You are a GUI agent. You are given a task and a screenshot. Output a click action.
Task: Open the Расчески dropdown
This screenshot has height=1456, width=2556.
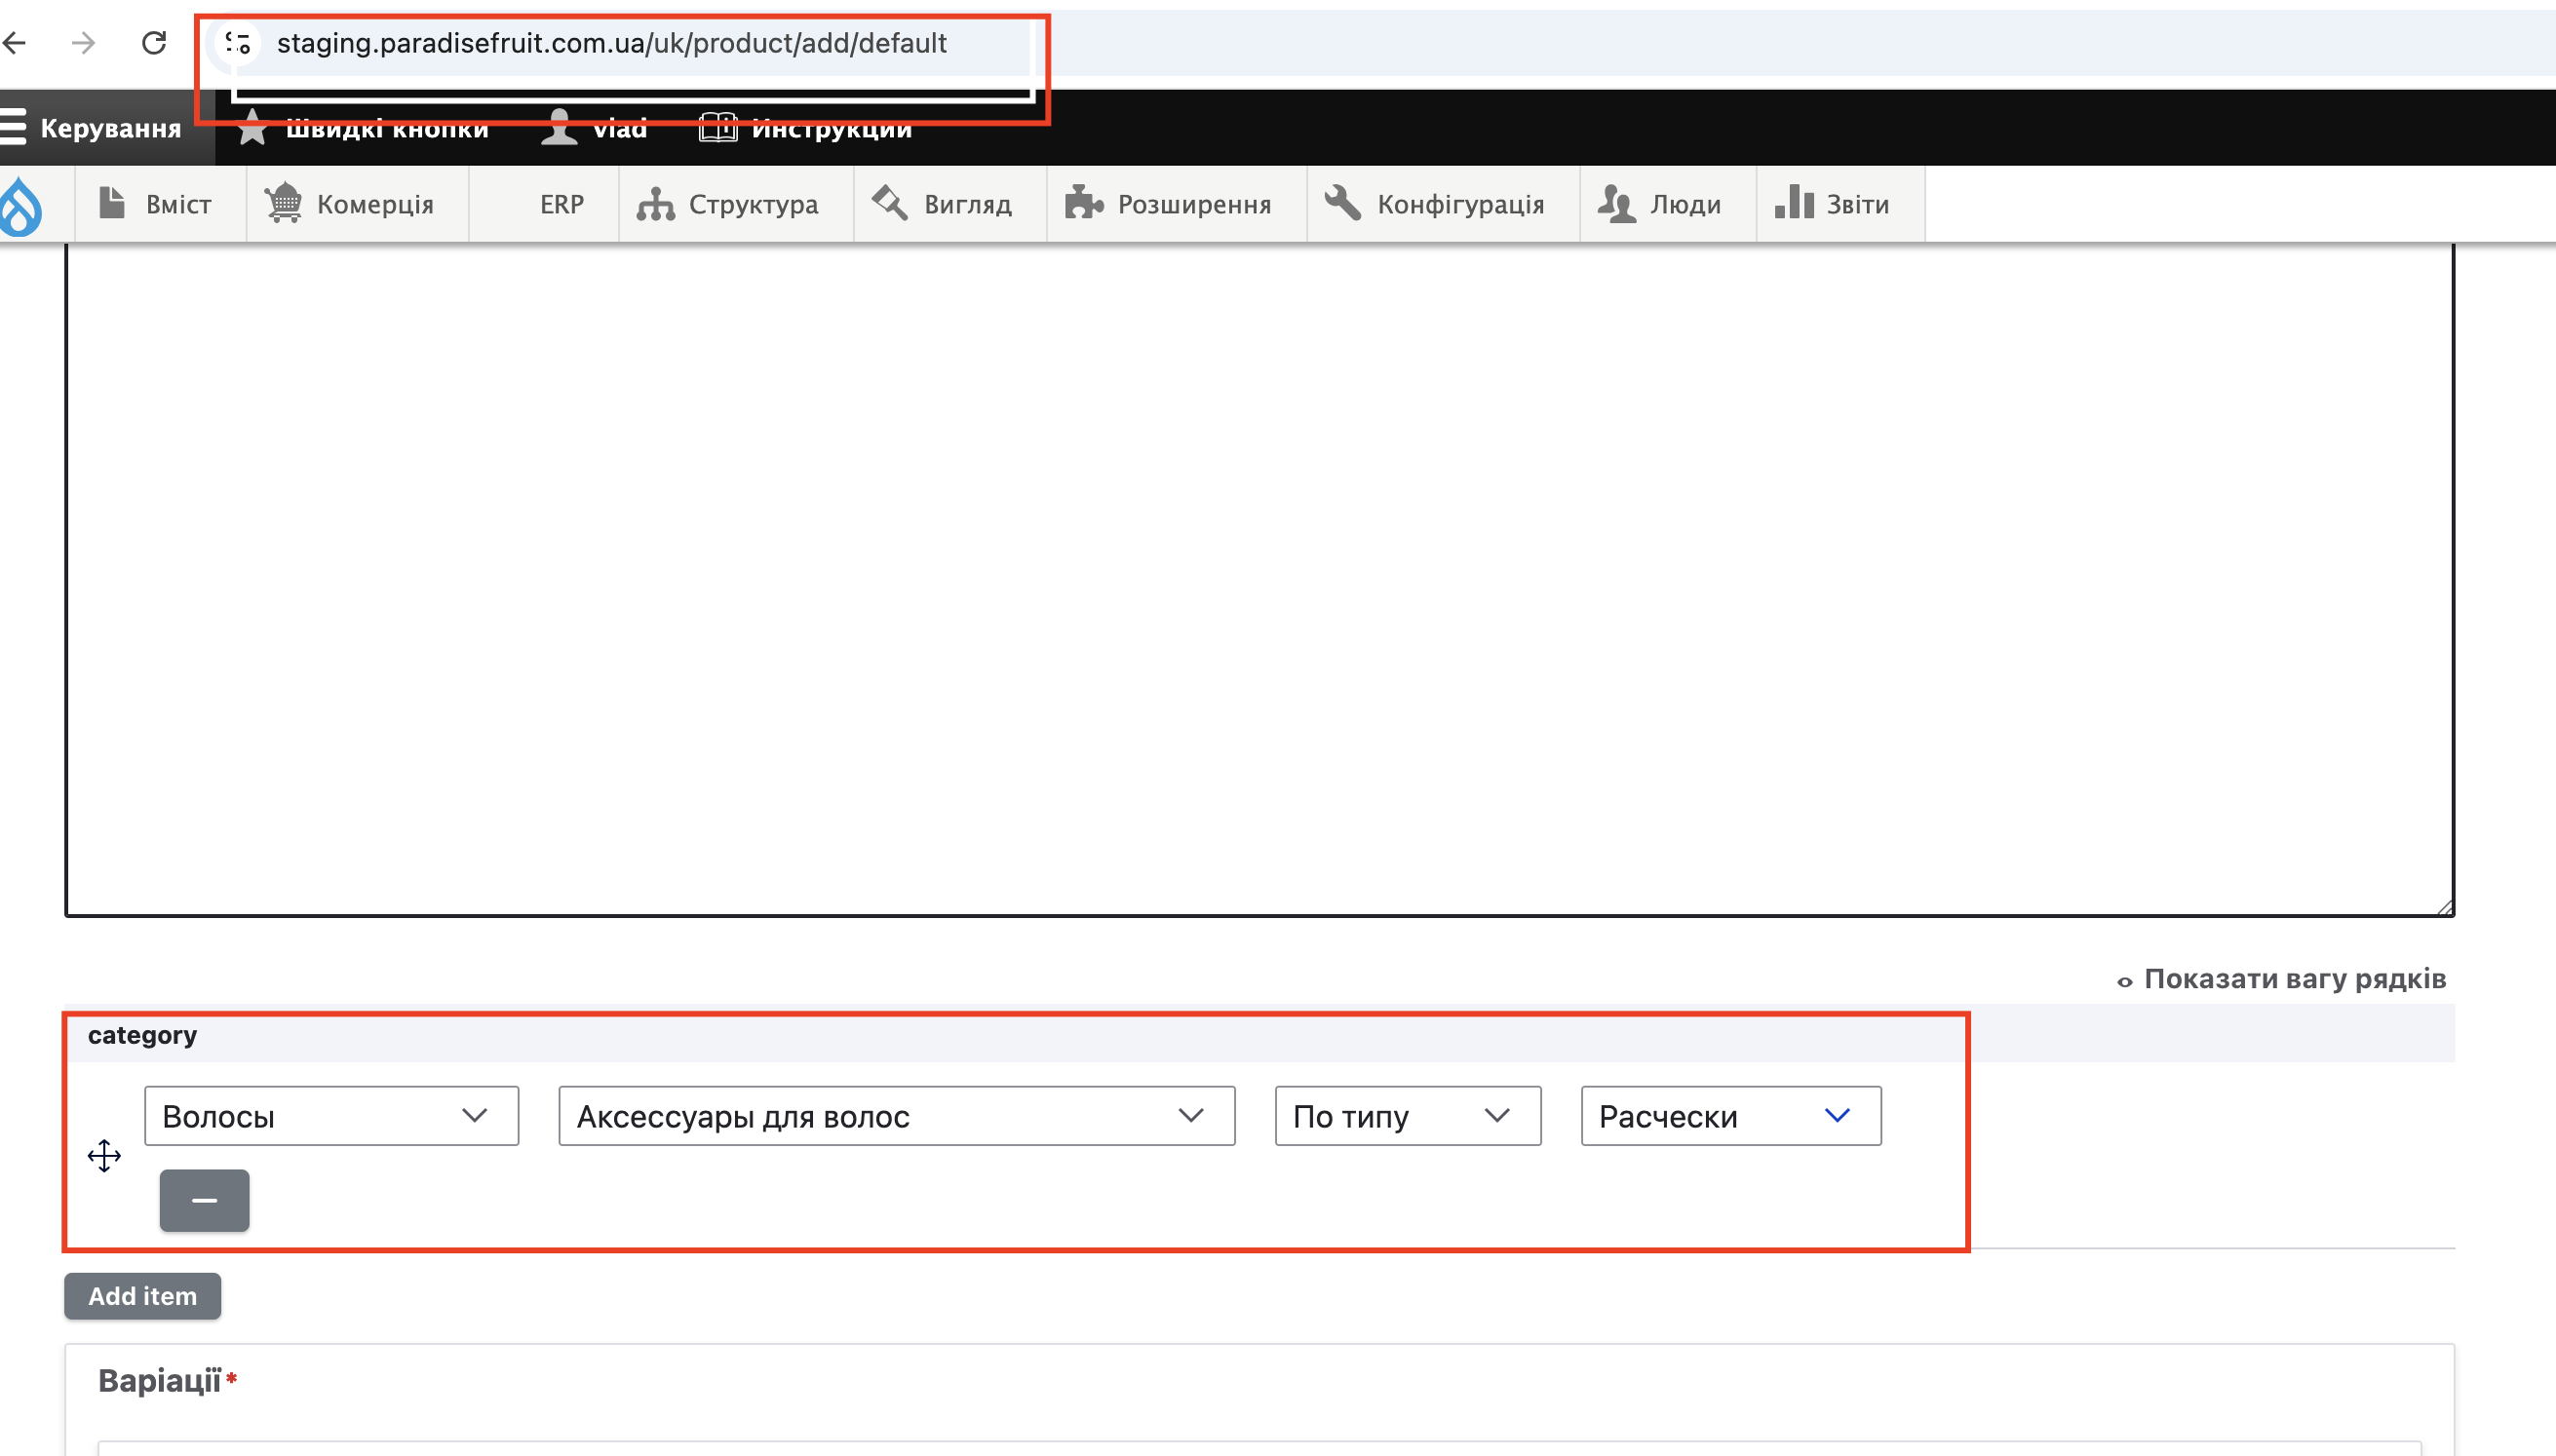point(1730,1116)
